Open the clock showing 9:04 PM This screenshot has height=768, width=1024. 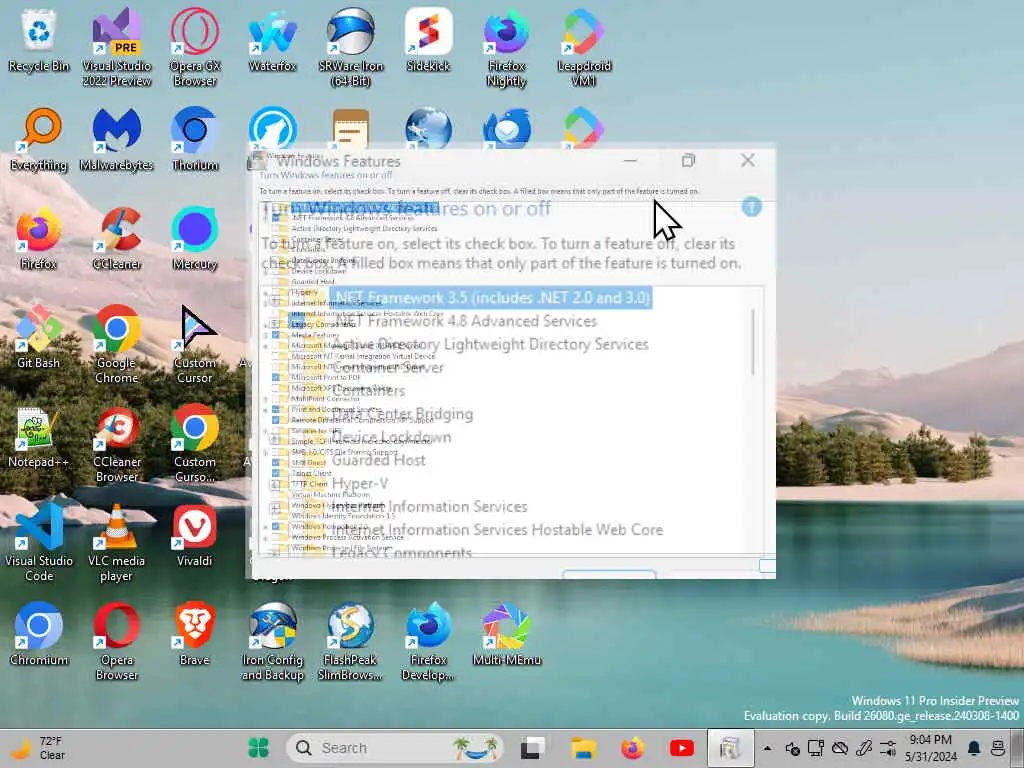point(931,748)
